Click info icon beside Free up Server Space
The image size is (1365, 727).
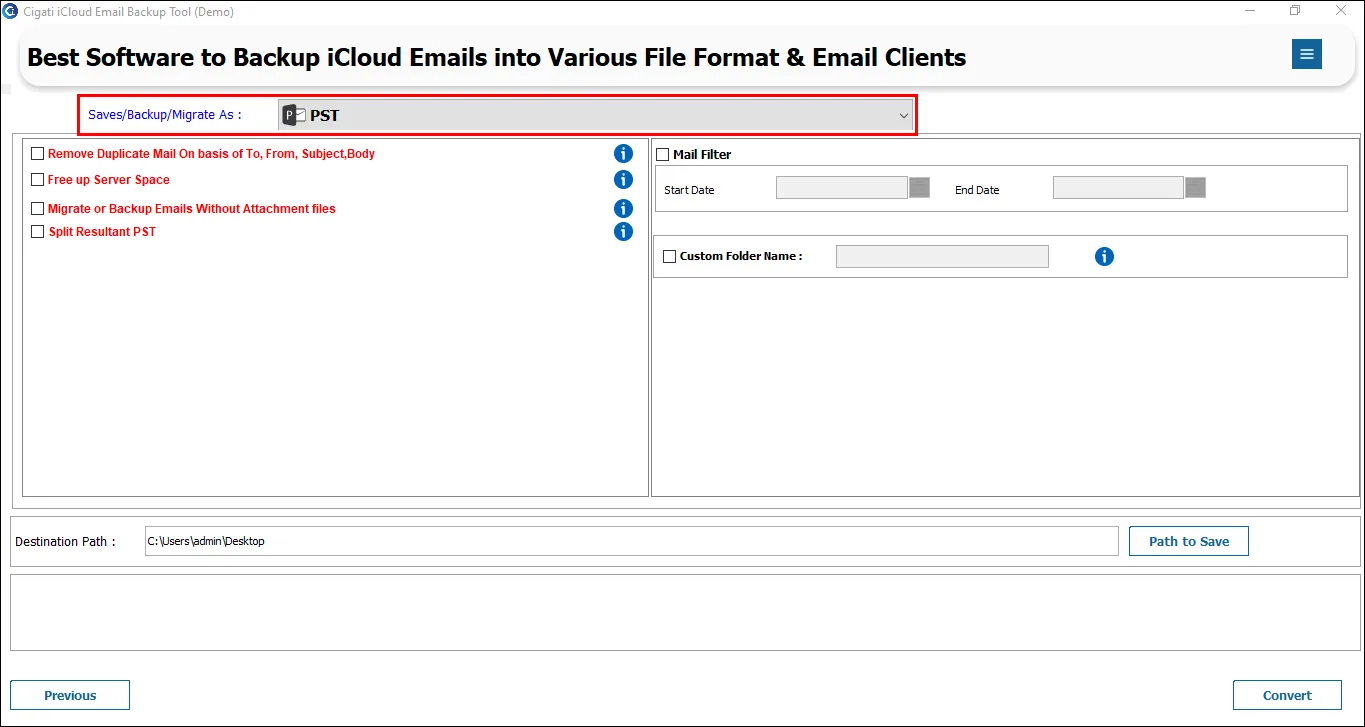(623, 180)
